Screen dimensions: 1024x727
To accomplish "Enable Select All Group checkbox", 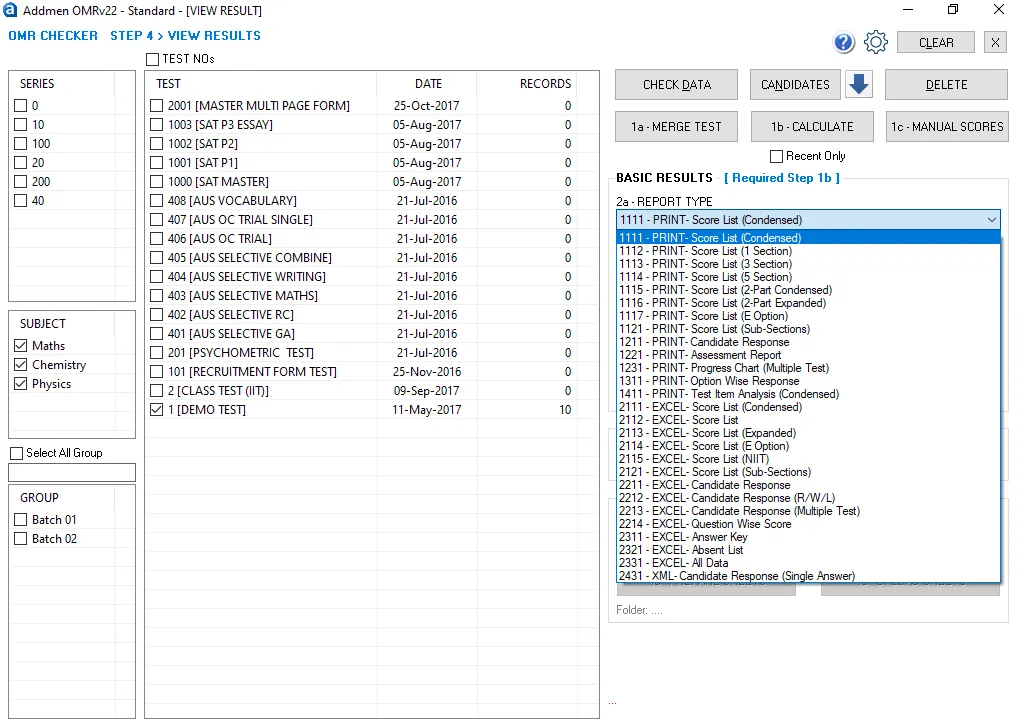I will coord(16,453).
